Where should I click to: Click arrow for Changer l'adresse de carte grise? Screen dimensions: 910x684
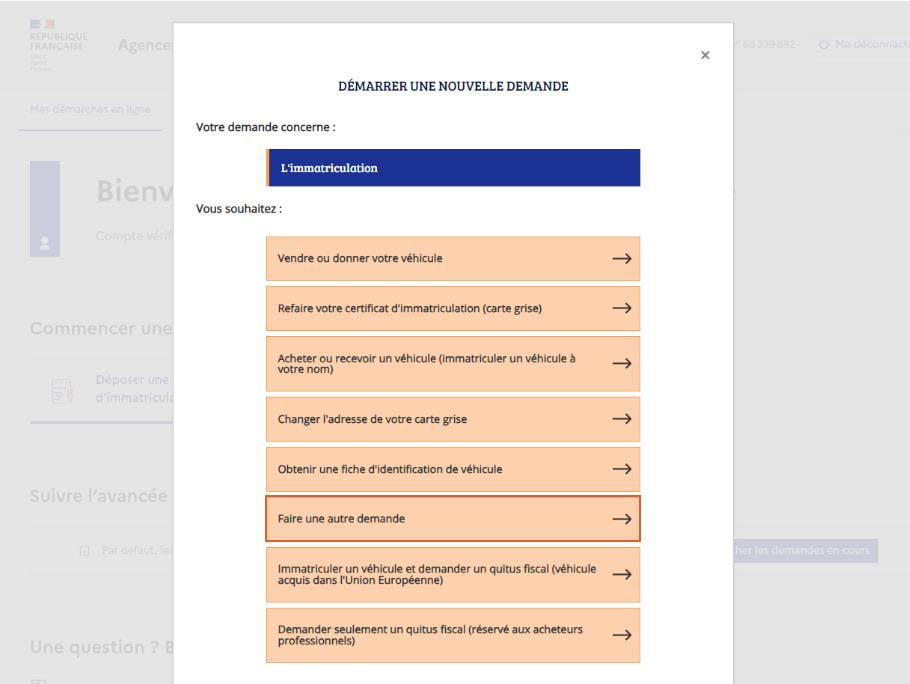(x=622, y=419)
